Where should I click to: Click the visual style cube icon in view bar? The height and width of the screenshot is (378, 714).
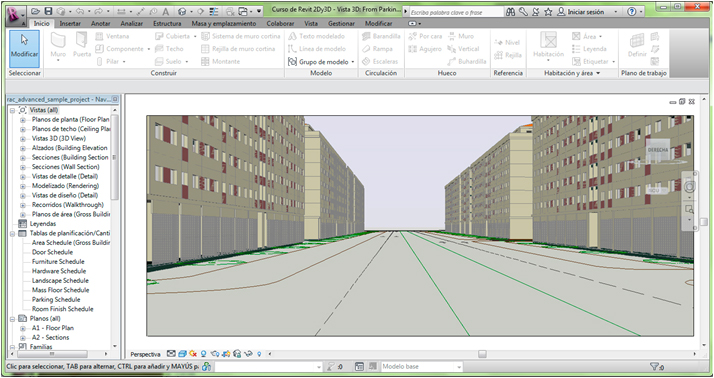point(182,354)
